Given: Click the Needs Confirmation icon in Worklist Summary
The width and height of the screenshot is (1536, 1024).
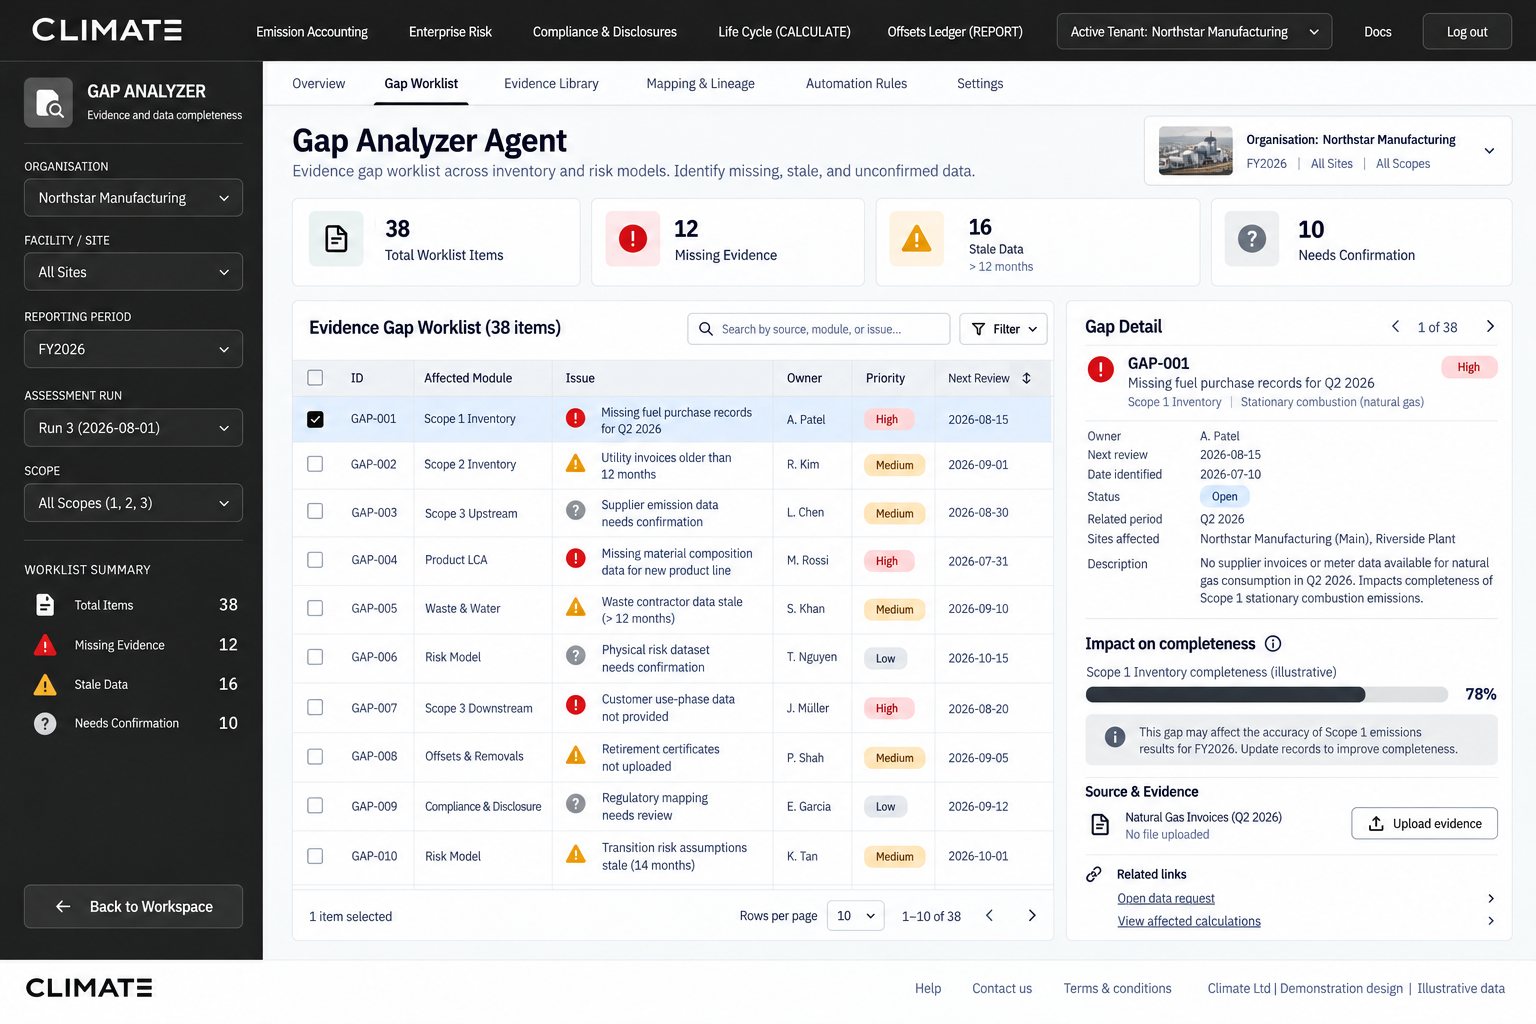Looking at the screenshot, I should tap(45, 723).
